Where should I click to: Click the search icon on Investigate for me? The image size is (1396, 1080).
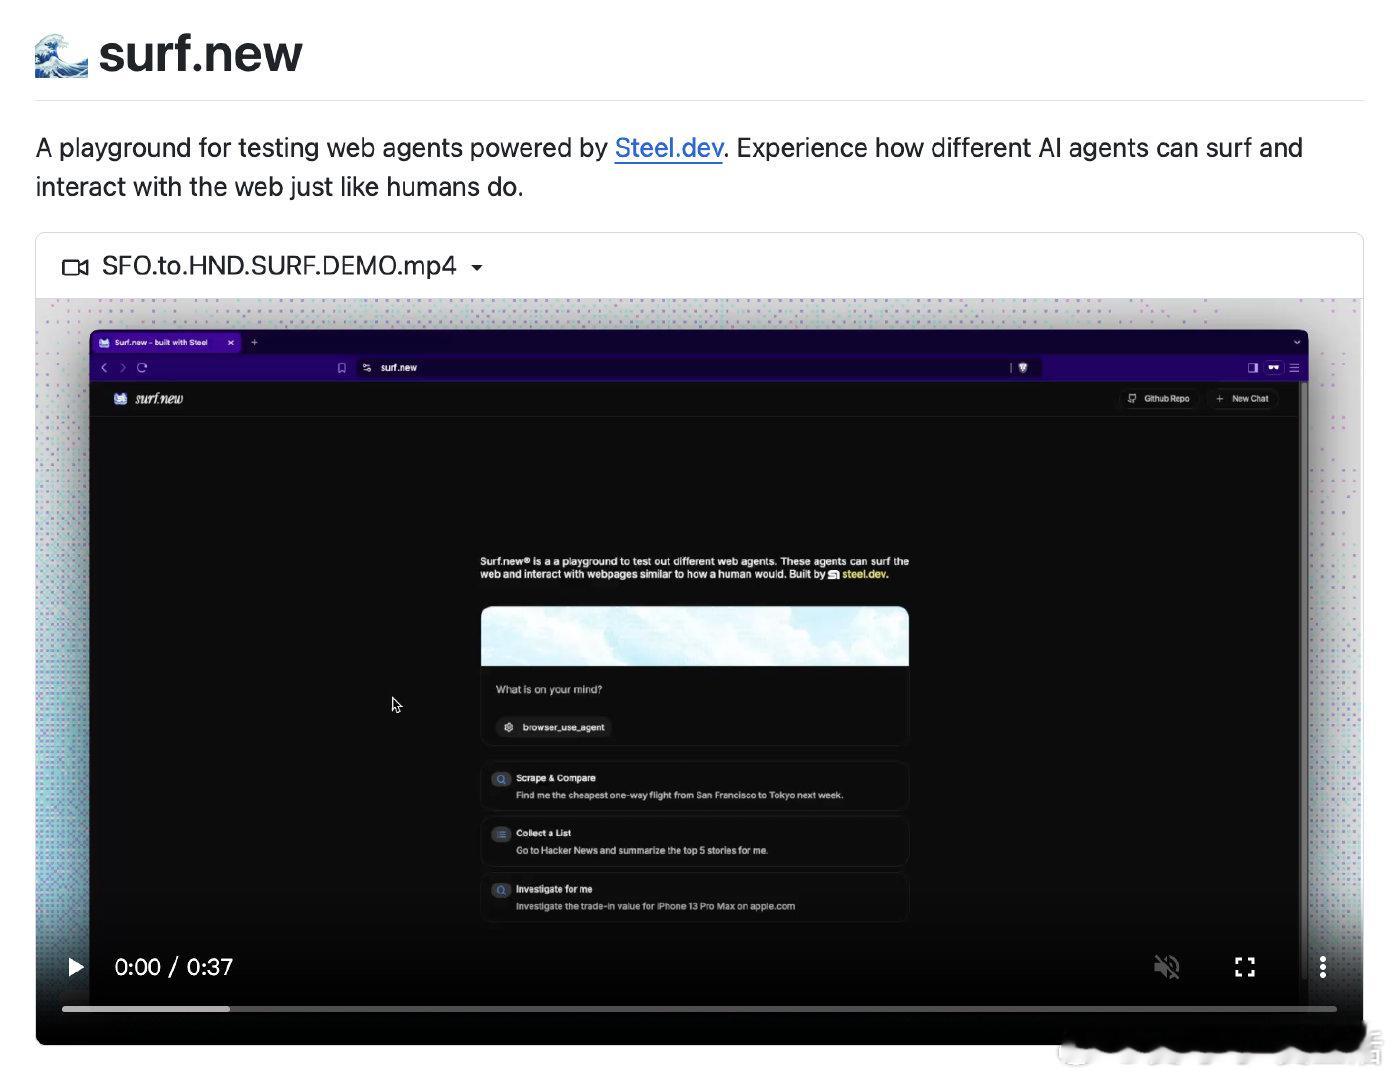tap(501, 889)
